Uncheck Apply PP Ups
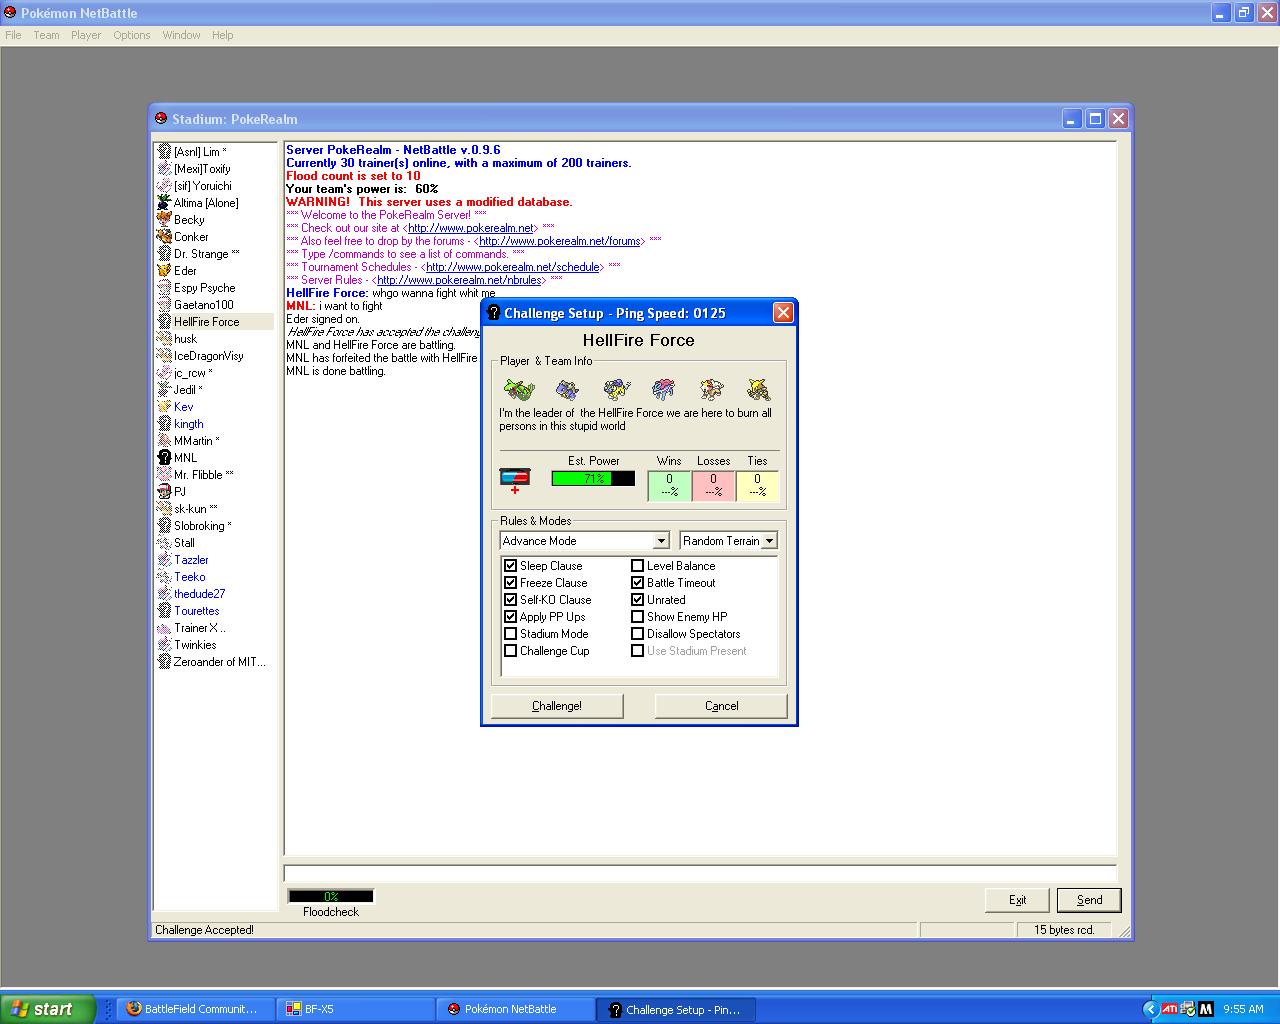The image size is (1280, 1024). click(510, 617)
